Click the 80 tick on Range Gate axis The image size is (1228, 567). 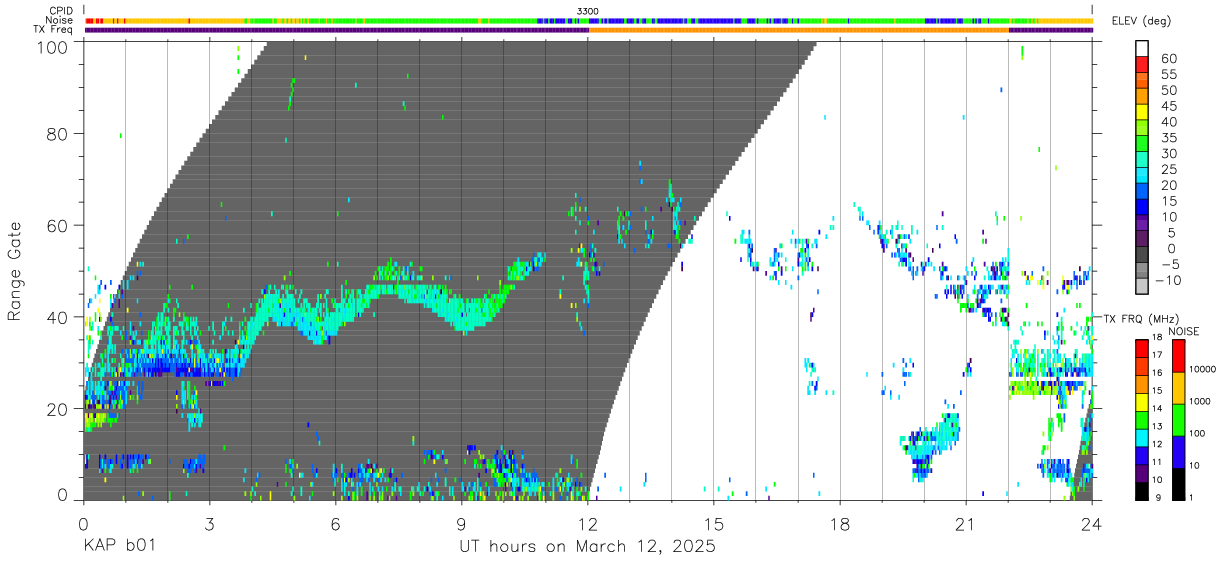[56, 134]
